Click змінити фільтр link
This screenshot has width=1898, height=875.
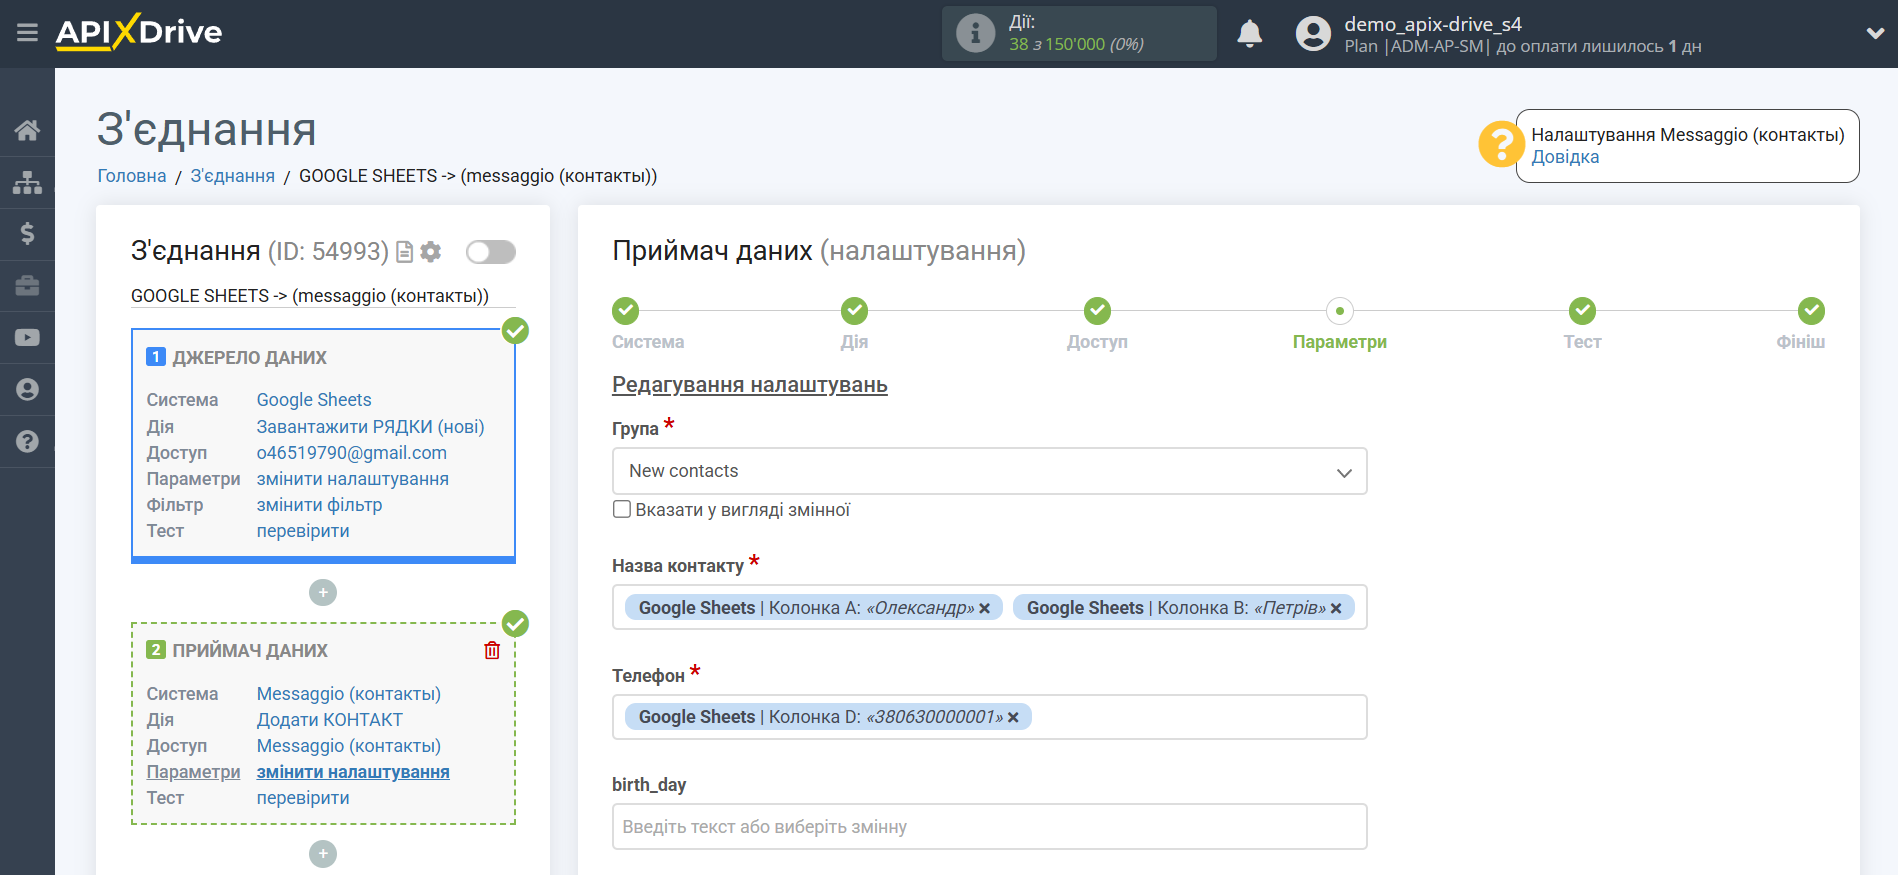[319, 505]
